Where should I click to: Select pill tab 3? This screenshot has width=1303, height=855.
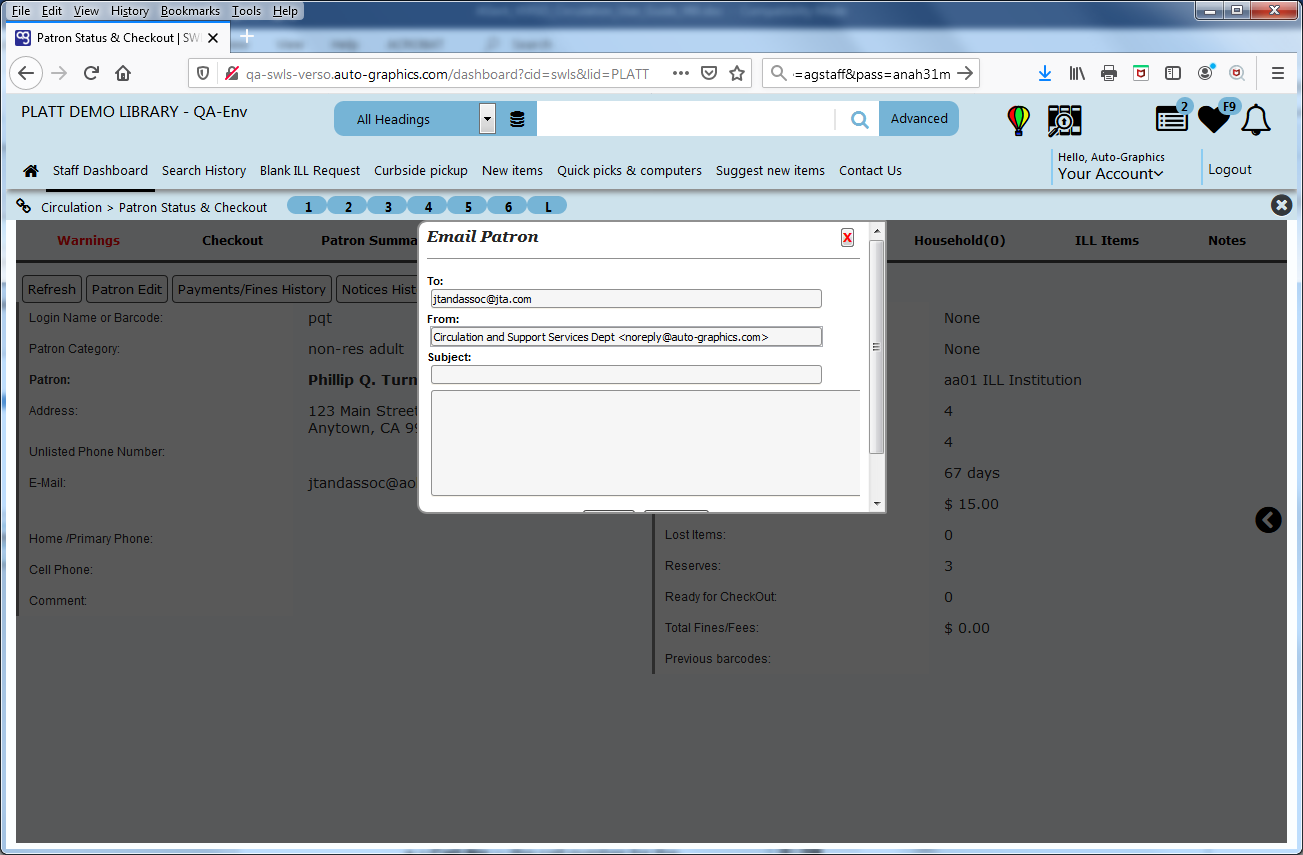[388, 206]
